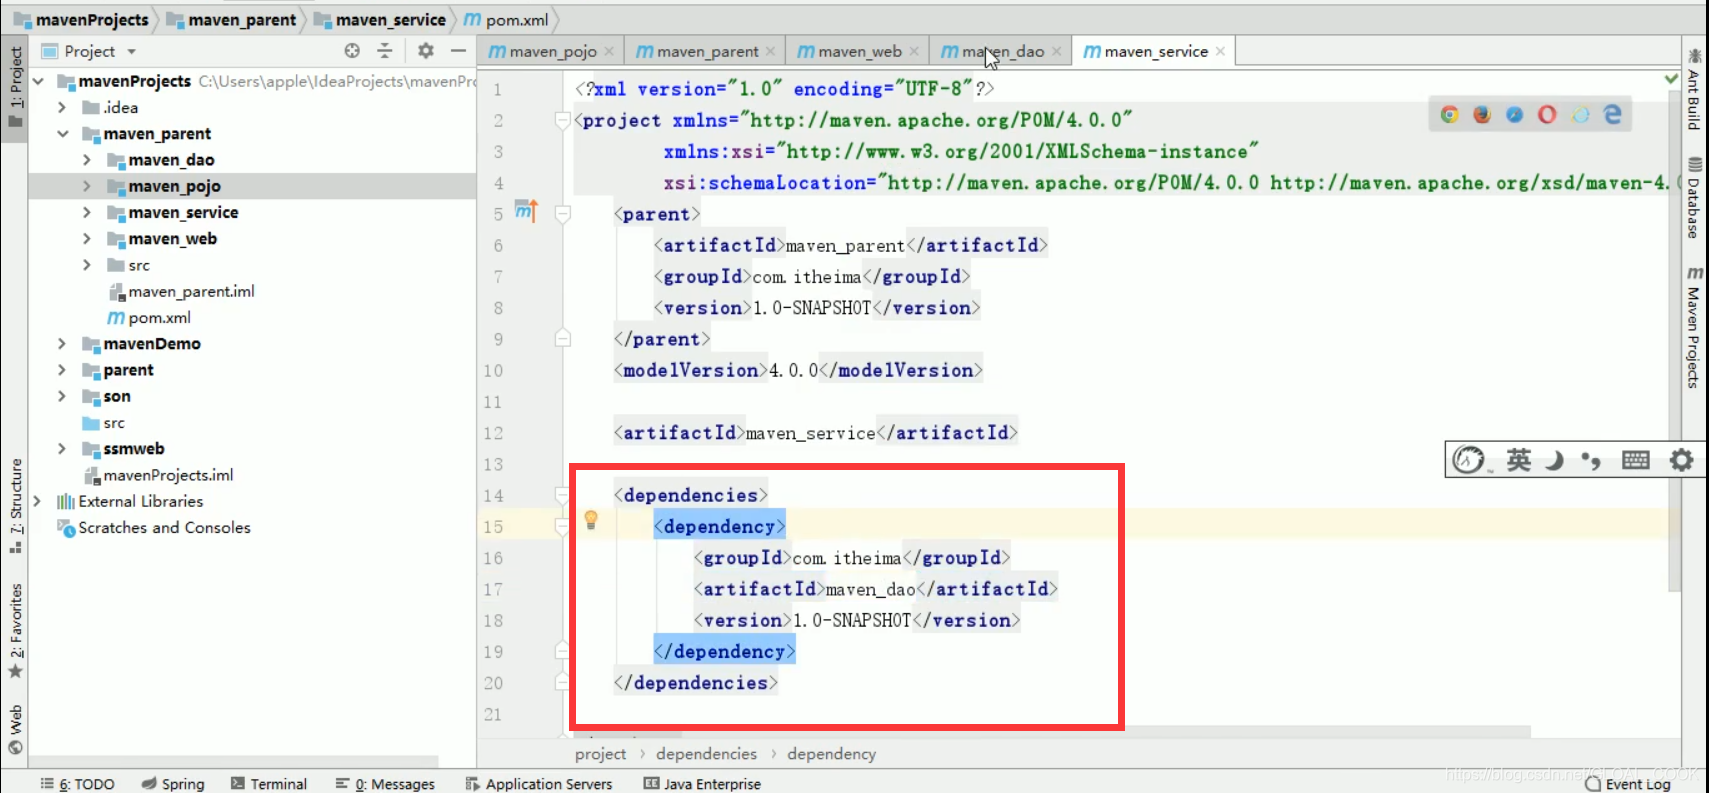Open the Event Log
This screenshot has width=1709, height=793.
click(x=1629, y=784)
